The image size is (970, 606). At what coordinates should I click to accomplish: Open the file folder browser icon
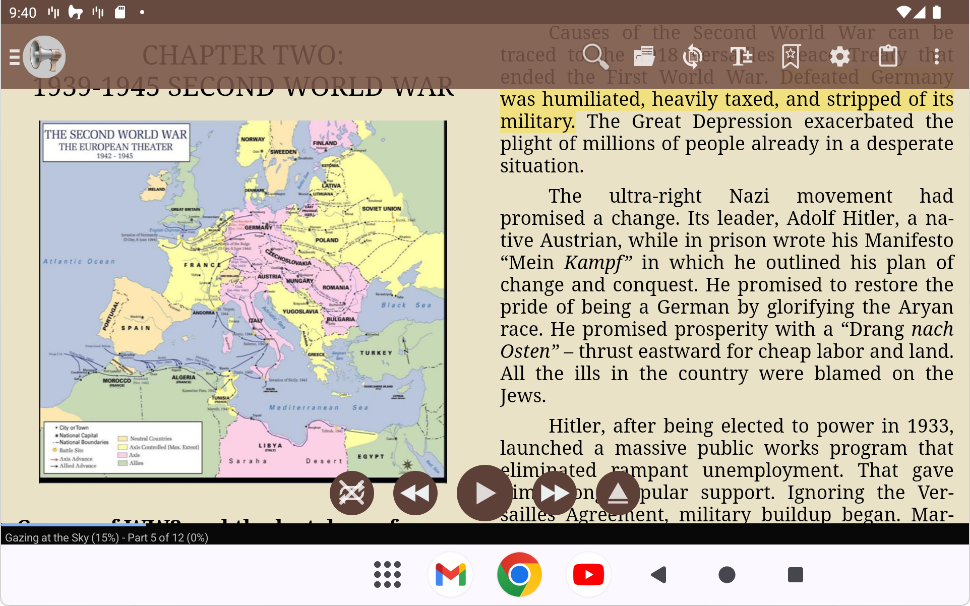click(644, 56)
